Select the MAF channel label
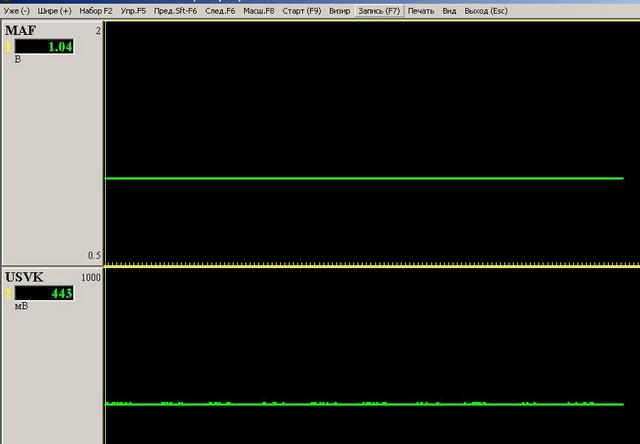 click(x=21, y=31)
